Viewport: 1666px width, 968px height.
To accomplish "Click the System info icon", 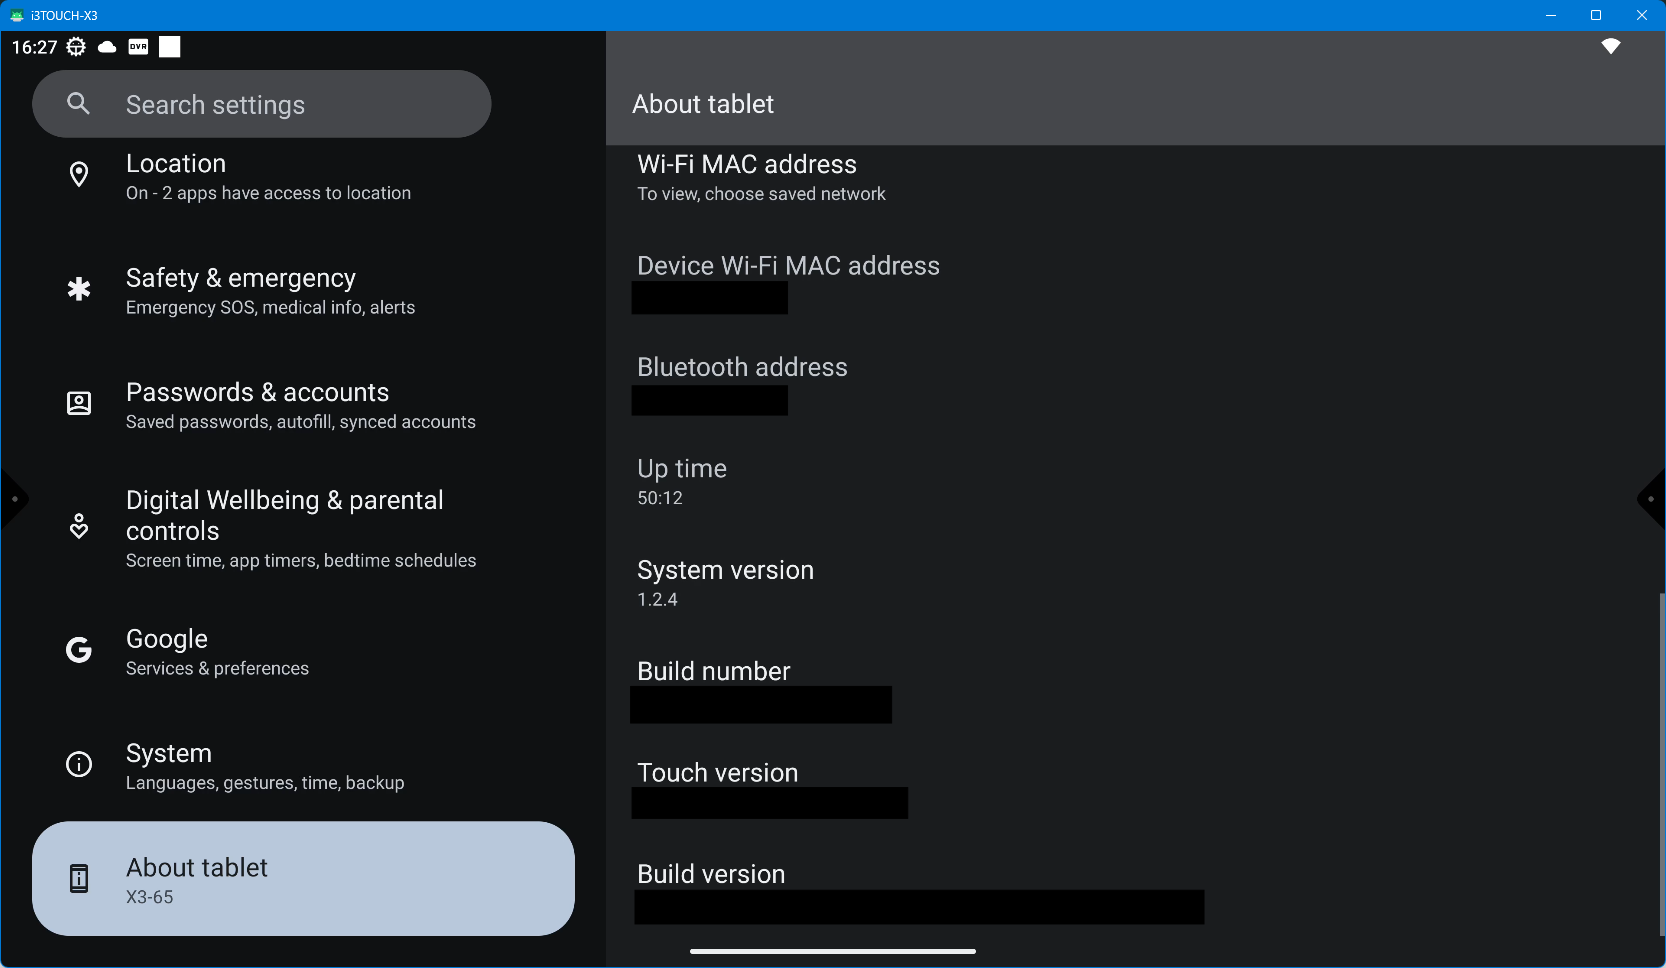I will point(79,766).
